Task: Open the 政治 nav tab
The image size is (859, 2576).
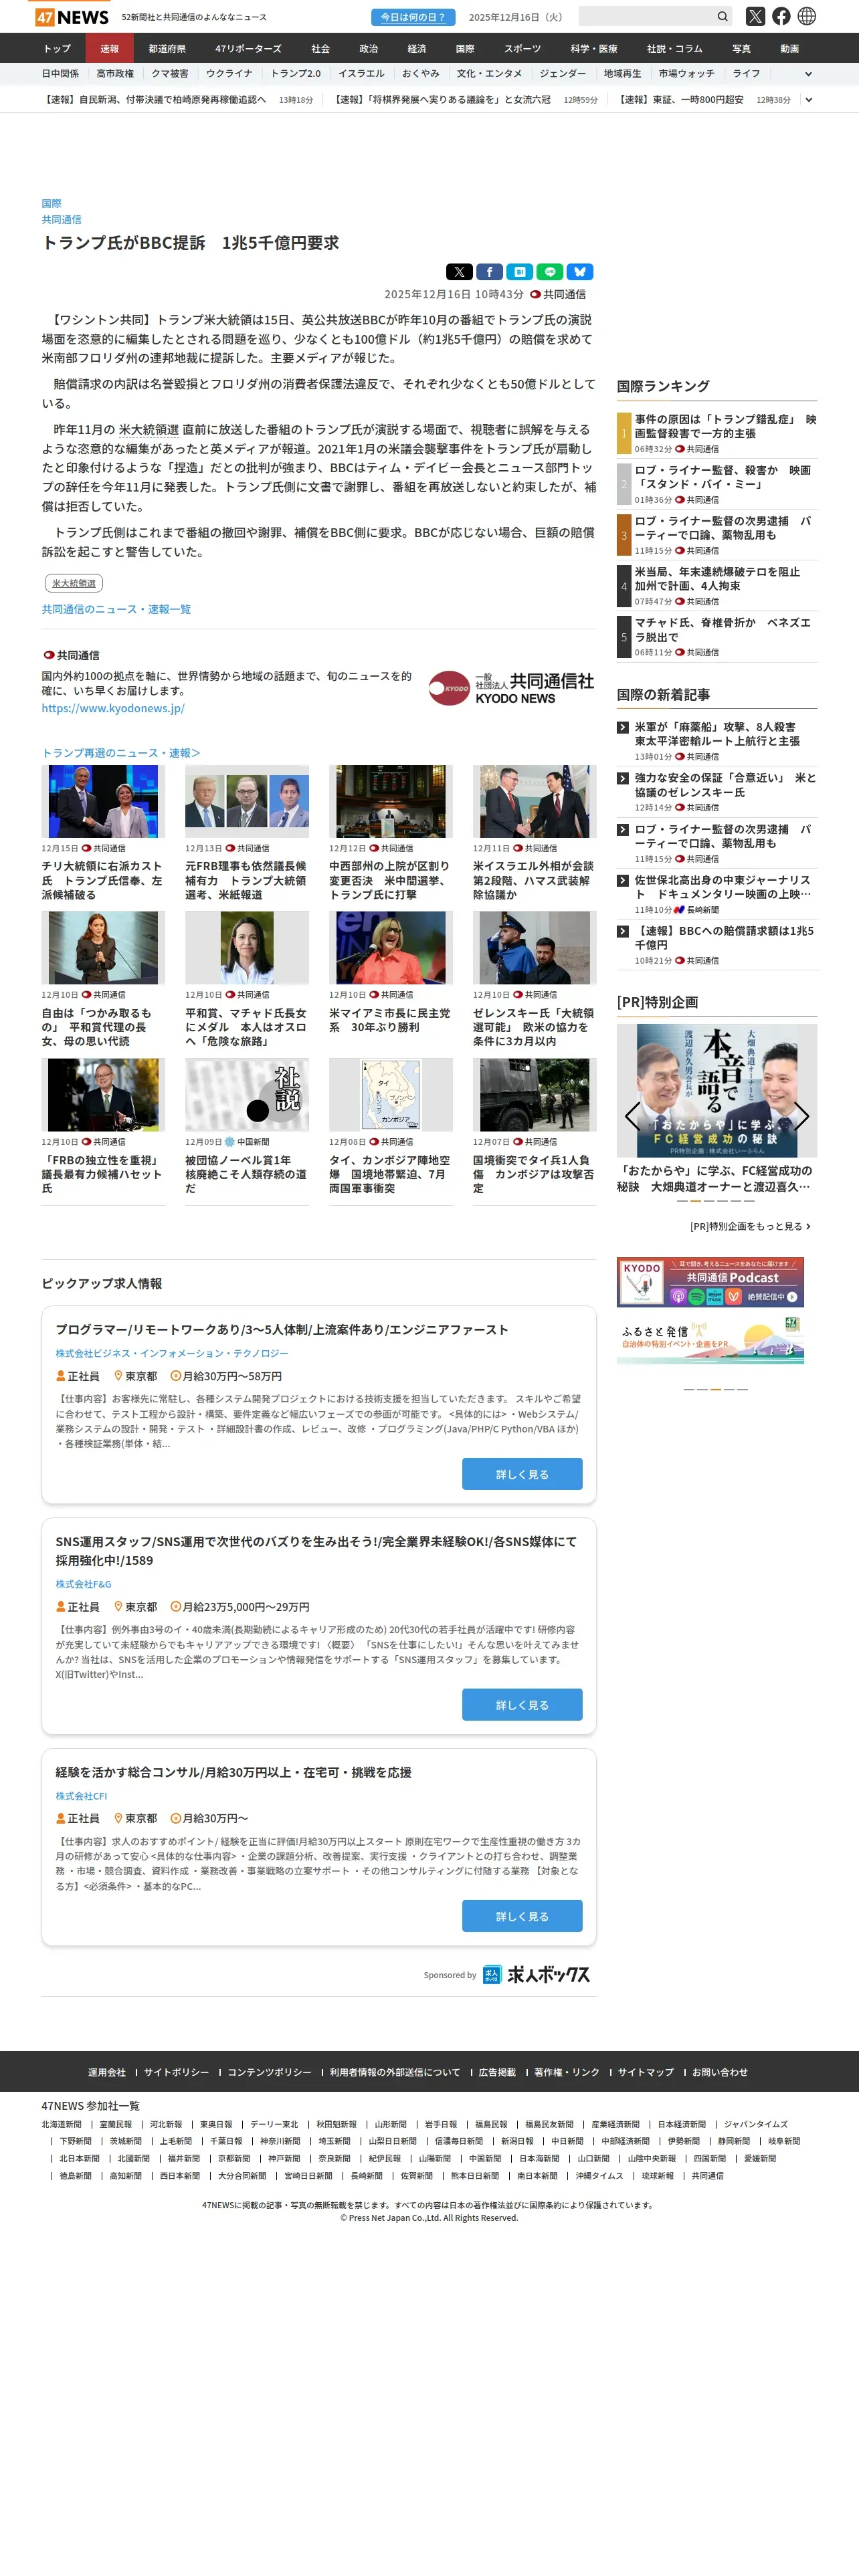Action: tap(368, 48)
